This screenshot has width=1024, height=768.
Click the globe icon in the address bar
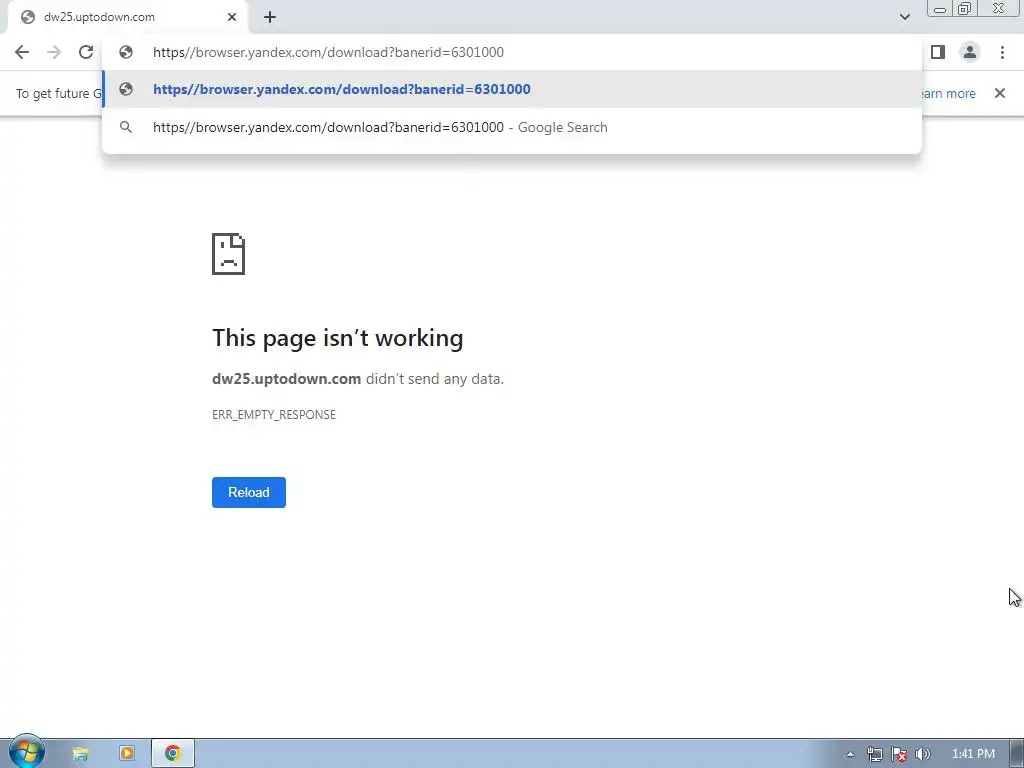click(x=126, y=52)
